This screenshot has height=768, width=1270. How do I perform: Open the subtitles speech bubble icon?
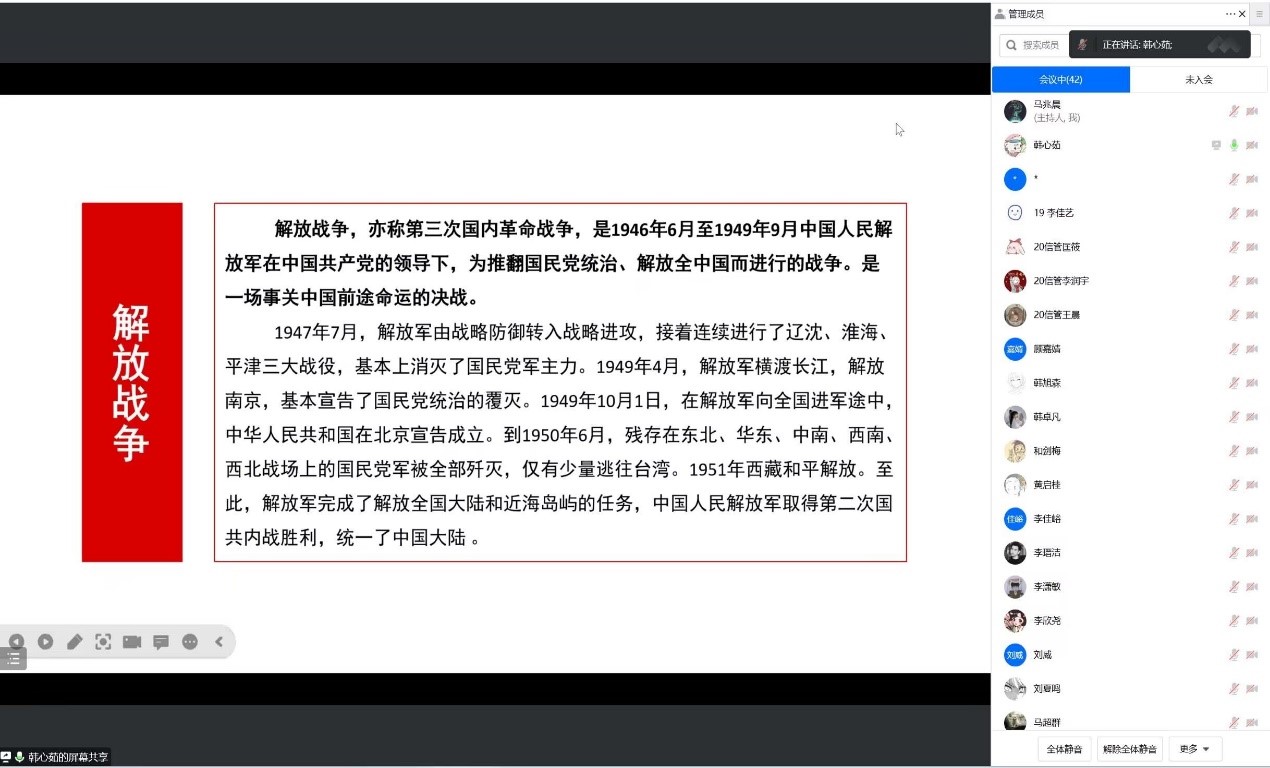click(x=161, y=642)
